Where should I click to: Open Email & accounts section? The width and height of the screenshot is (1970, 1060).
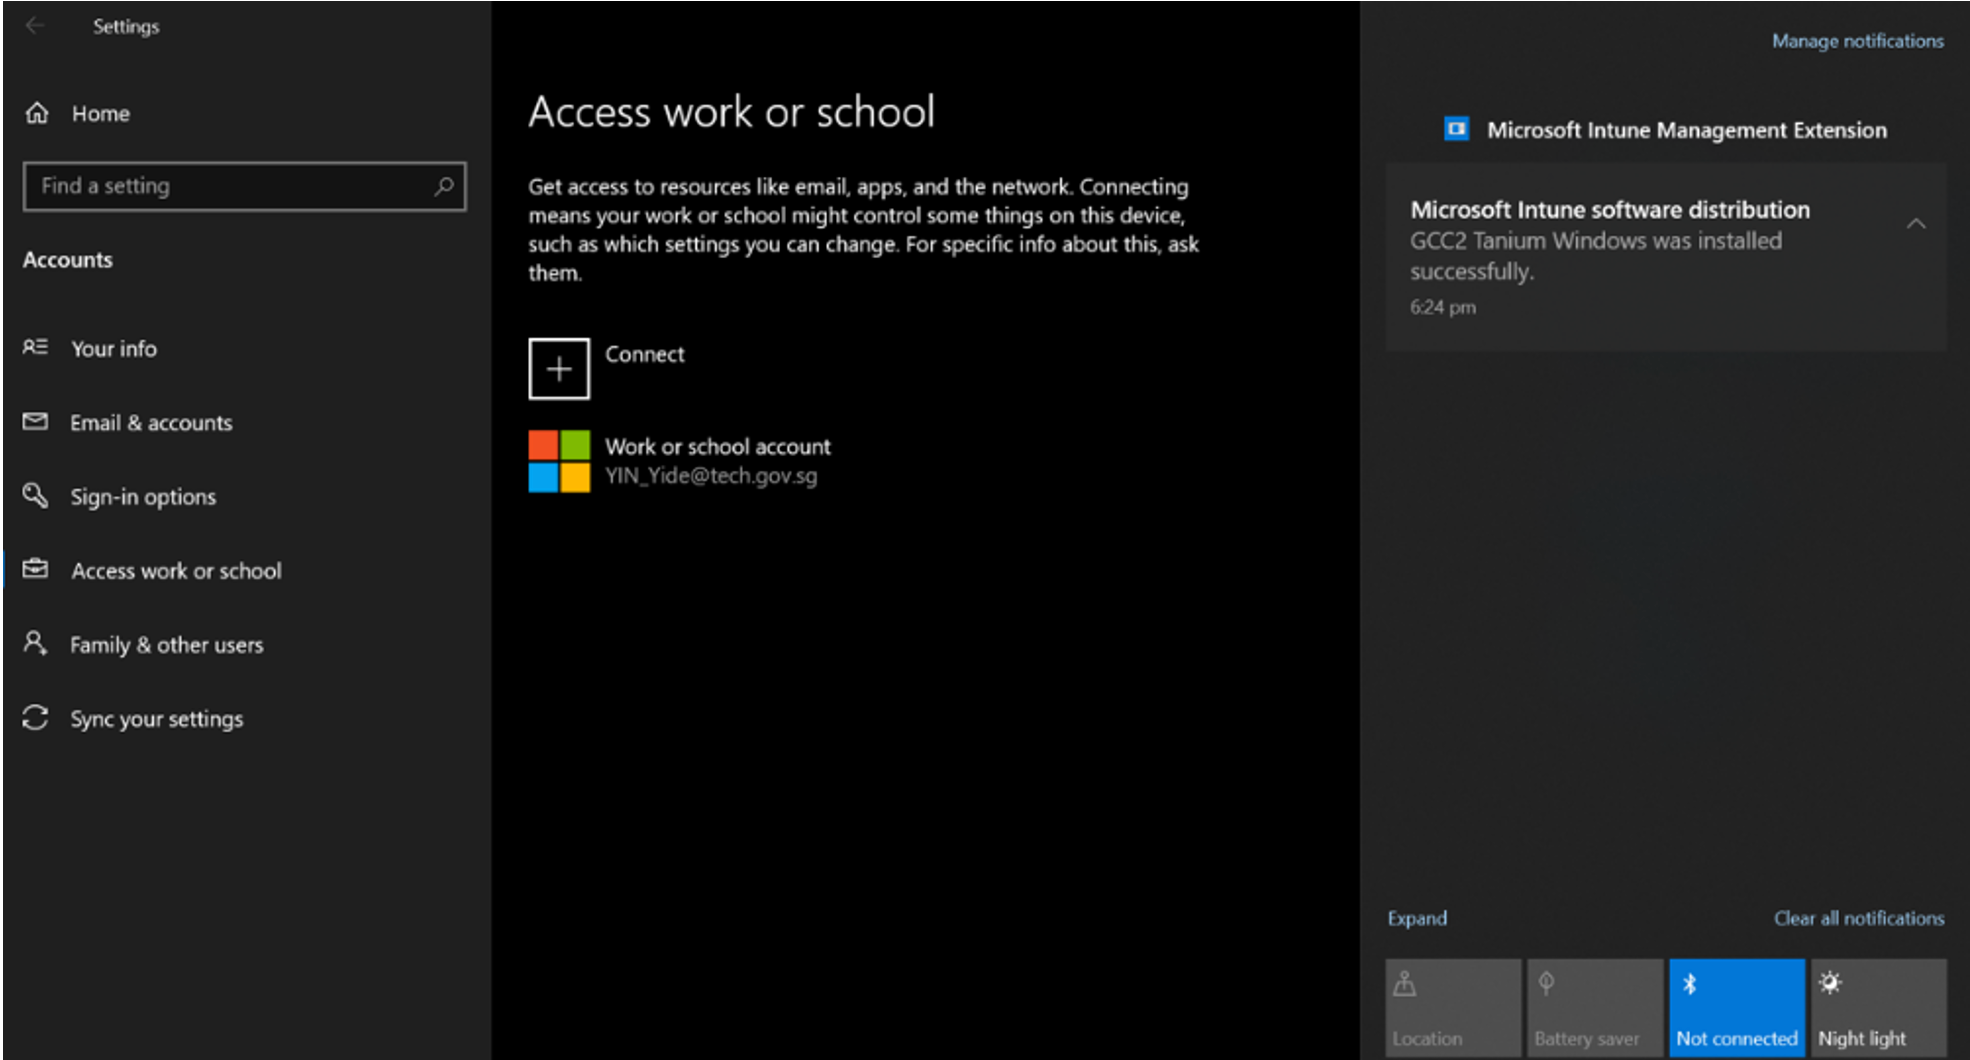click(x=150, y=423)
